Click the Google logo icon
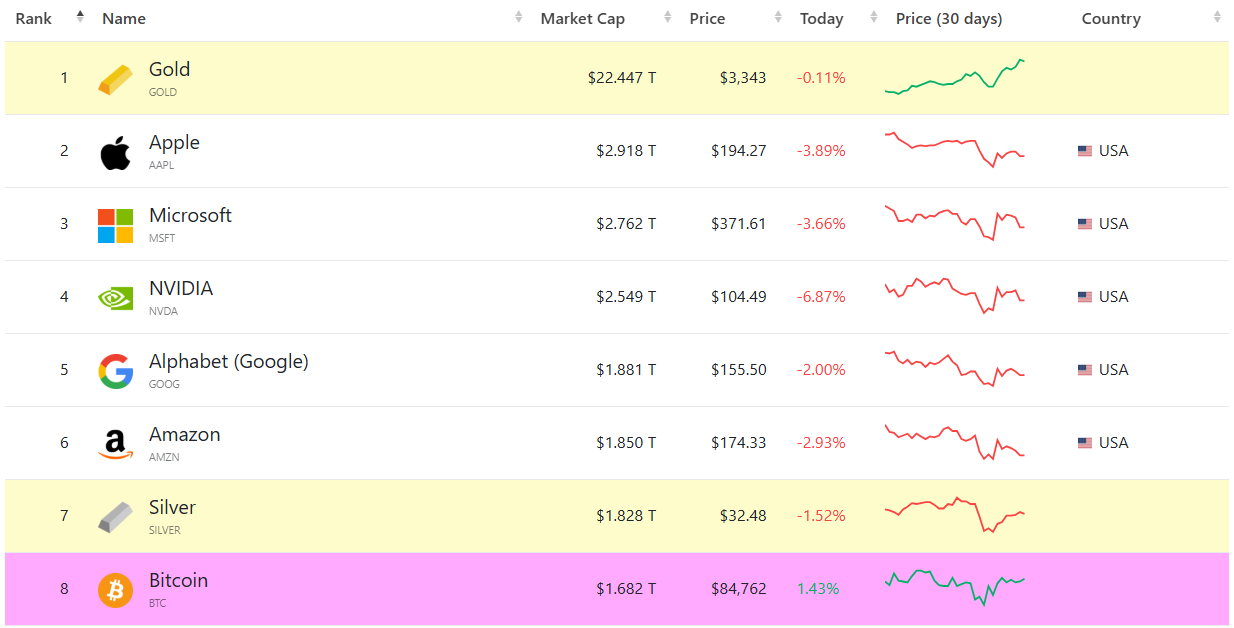Screen dimensions: 1234x628 (115, 371)
